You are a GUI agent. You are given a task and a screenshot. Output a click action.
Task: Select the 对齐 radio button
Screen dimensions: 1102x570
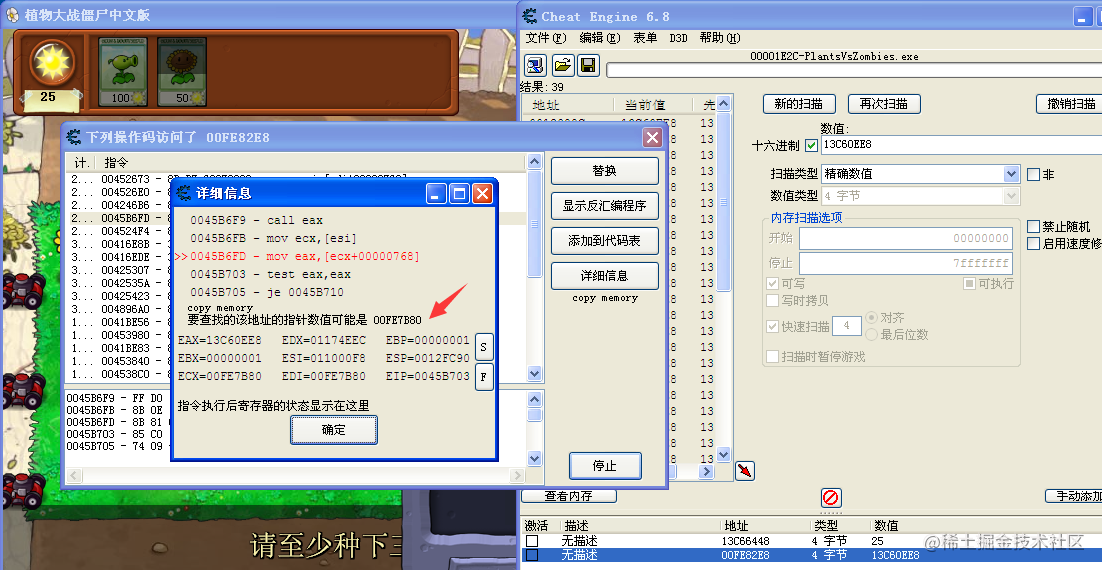[x=871, y=318]
